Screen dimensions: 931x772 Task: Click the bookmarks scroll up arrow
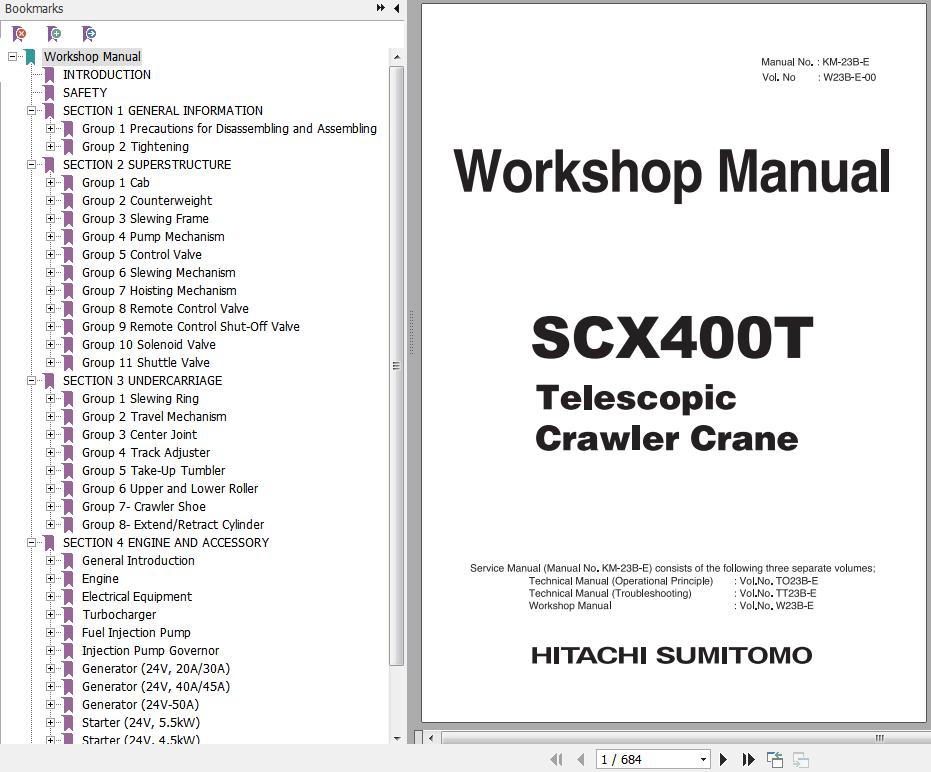(397, 57)
